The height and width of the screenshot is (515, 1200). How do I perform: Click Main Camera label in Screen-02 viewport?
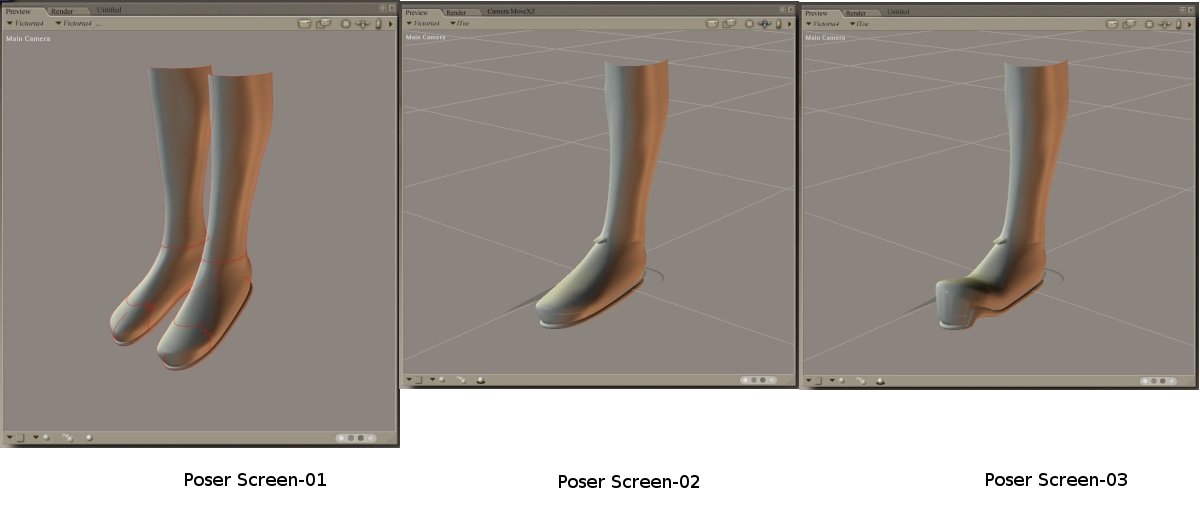426,37
